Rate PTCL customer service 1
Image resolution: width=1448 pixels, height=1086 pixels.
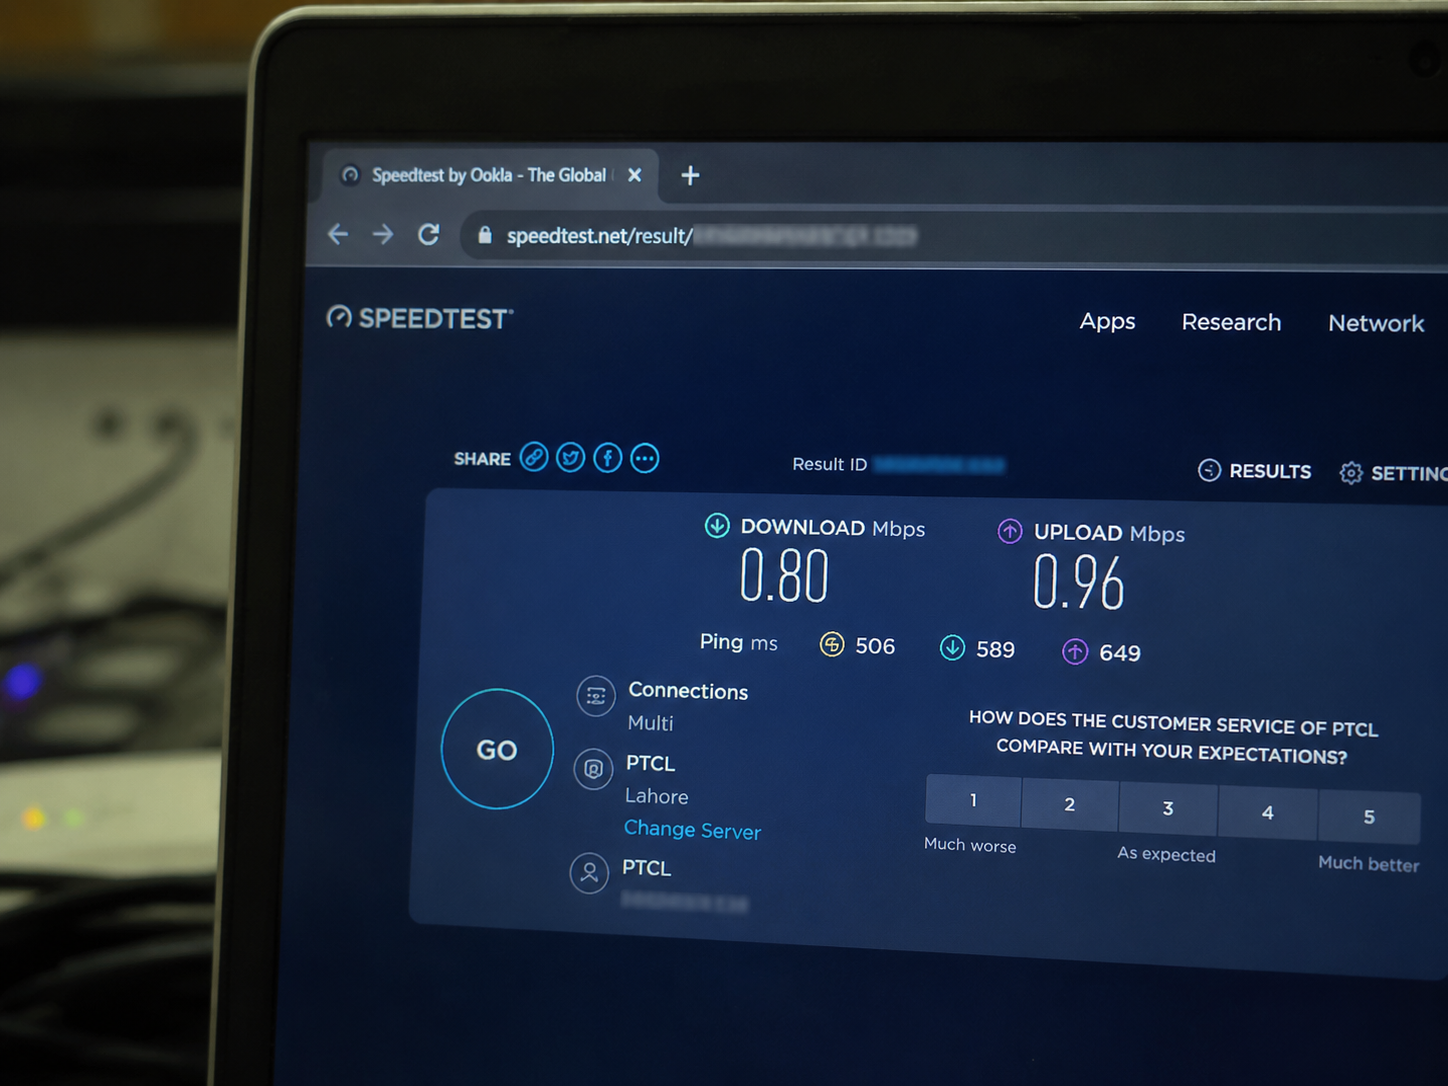[973, 801]
